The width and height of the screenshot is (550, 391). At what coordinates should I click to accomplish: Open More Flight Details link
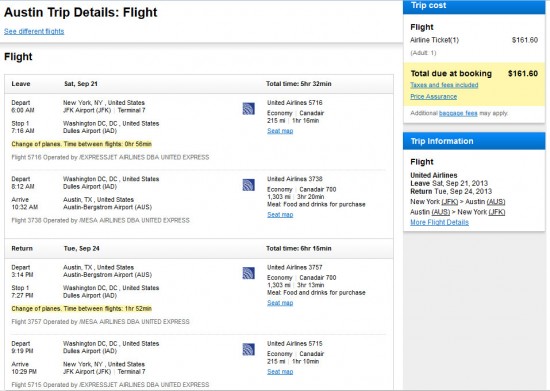click(x=440, y=222)
